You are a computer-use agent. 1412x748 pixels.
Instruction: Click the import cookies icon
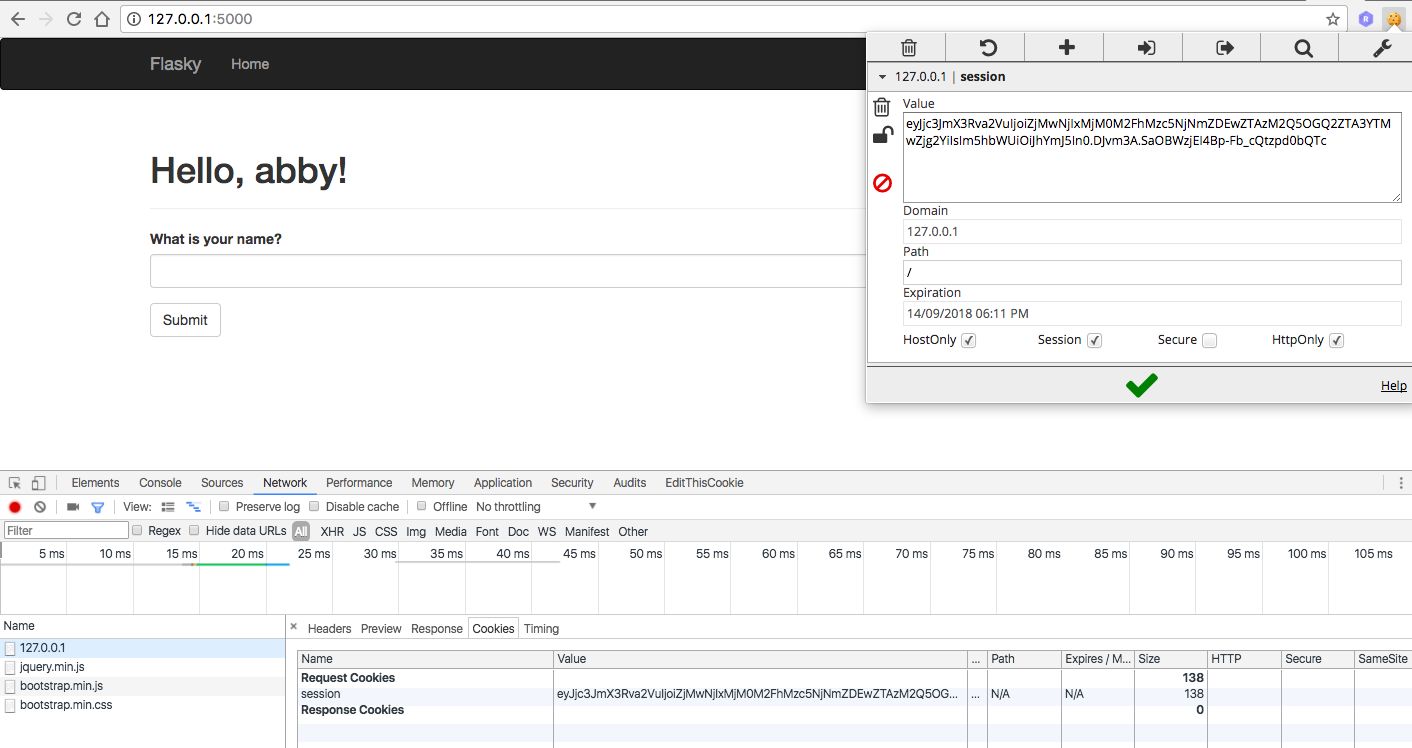click(x=1146, y=48)
